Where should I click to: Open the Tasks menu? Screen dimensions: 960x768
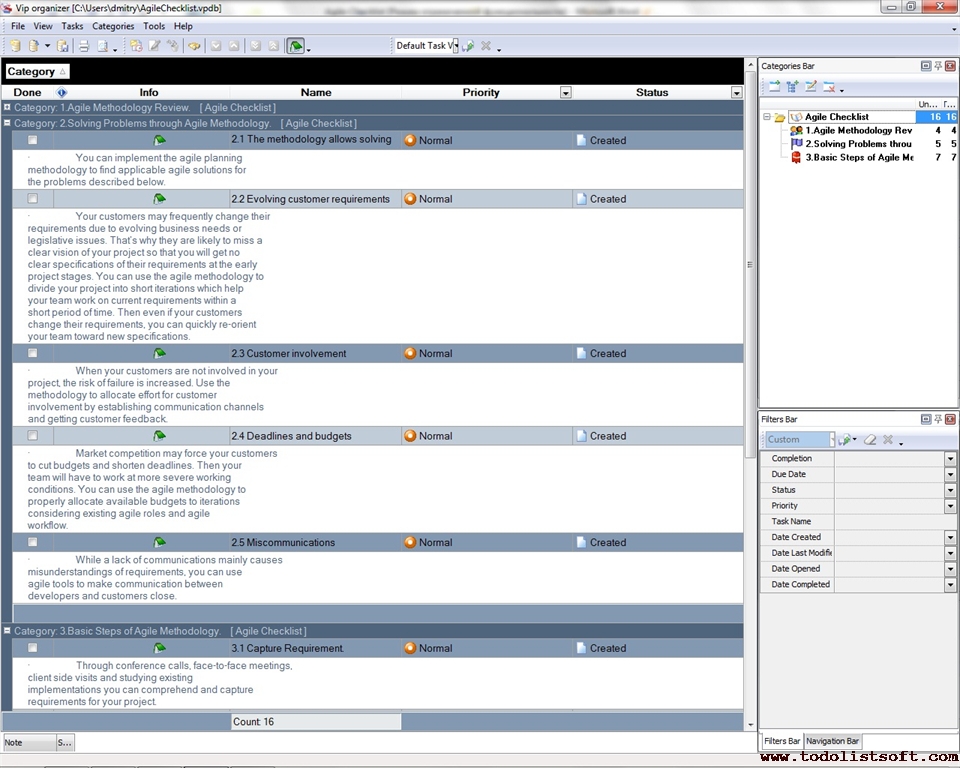point(72,26)
